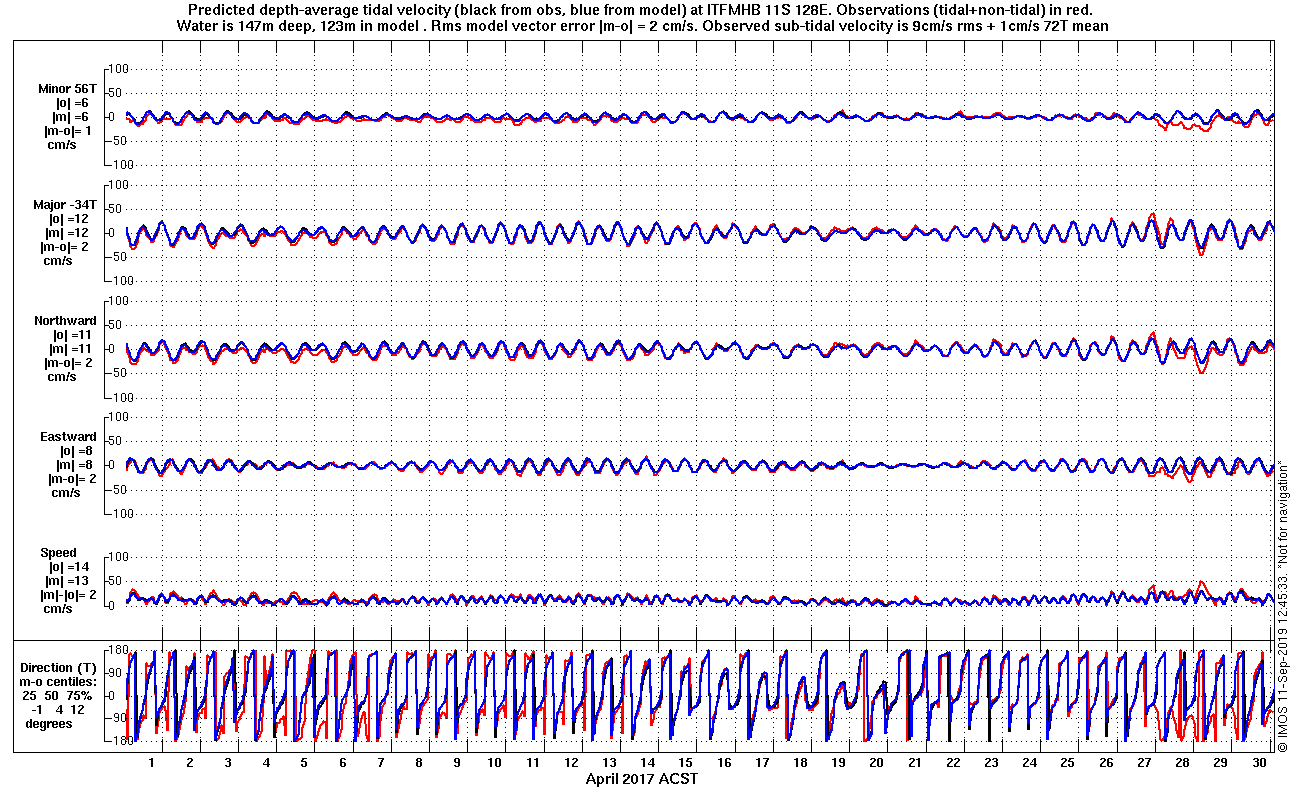
Task: Click day '28' on the time axis
Action: coord(1182,762)
